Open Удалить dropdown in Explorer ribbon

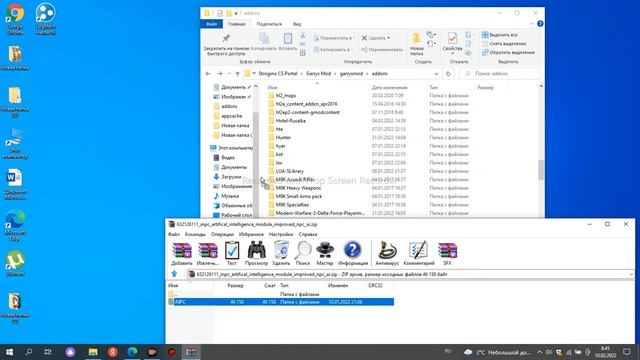tap(376, 38)
